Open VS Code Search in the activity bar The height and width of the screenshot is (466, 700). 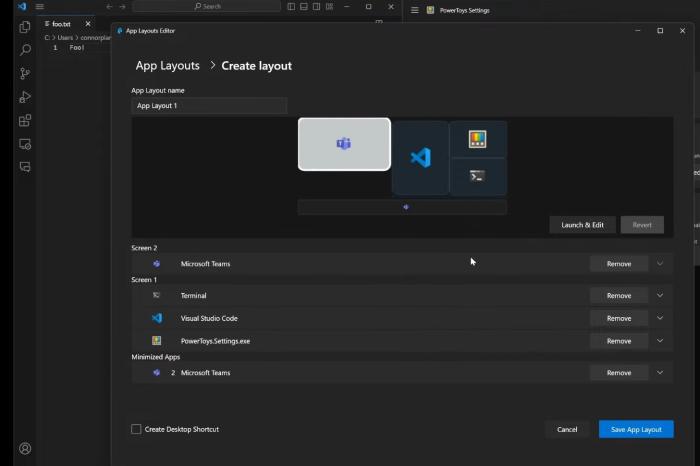(x=25, y=50)
